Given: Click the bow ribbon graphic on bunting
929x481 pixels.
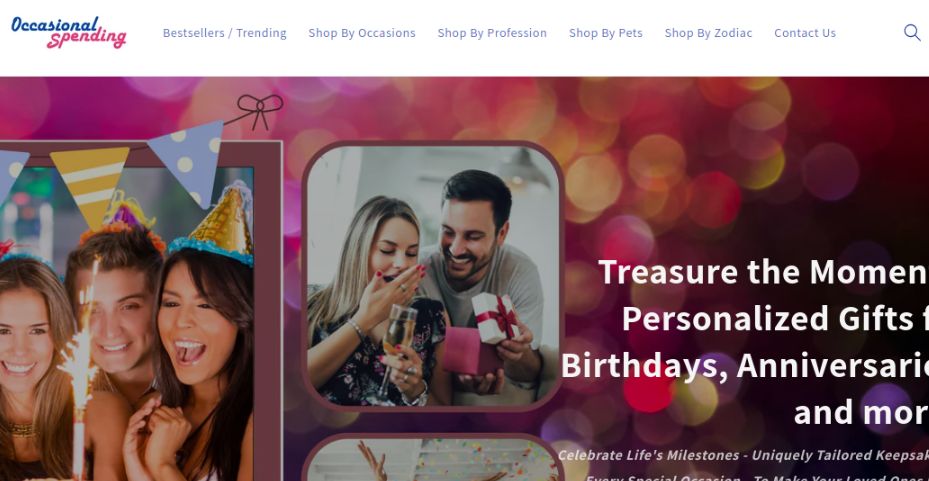Looking at the screenshot, I should tap(260, 111).
